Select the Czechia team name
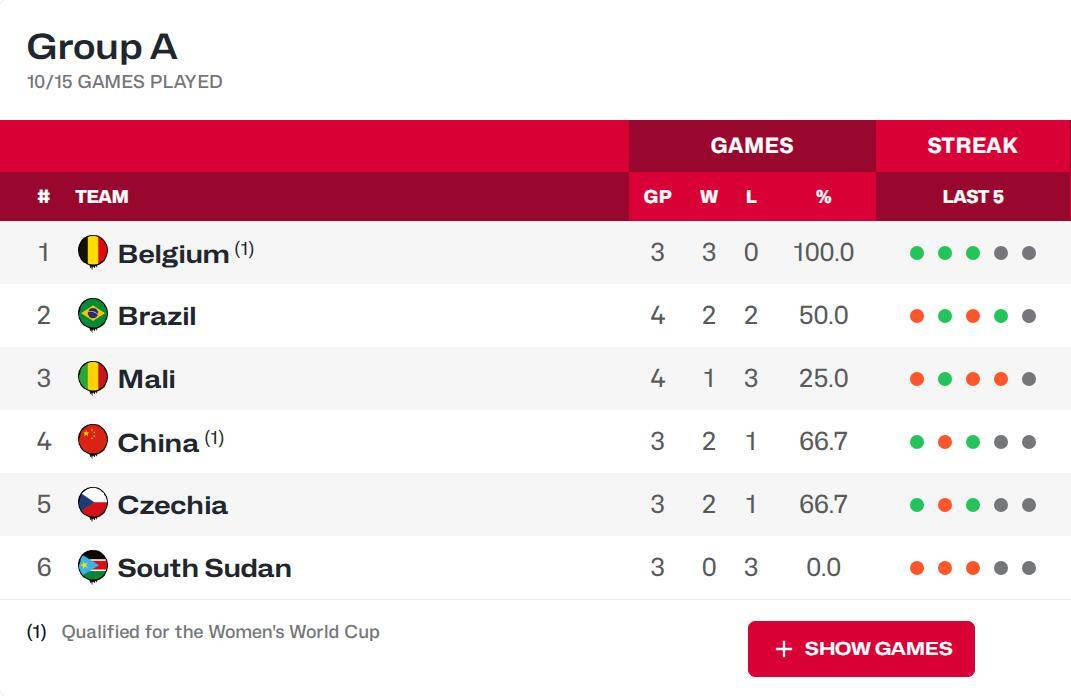1071x696 pixels. [x=172, y=505]
